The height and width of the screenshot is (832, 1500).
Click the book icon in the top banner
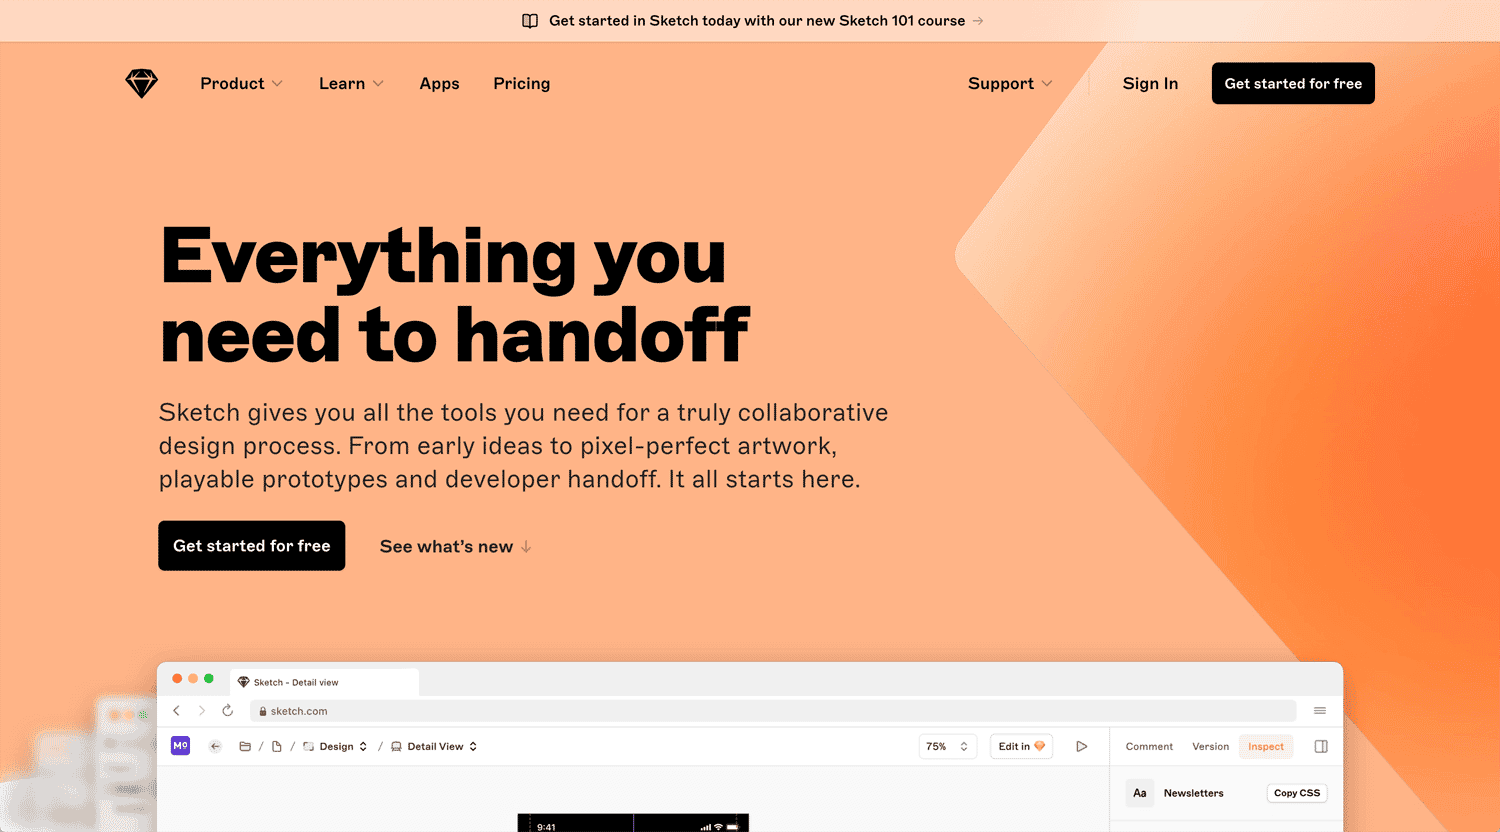coord(530,21)
